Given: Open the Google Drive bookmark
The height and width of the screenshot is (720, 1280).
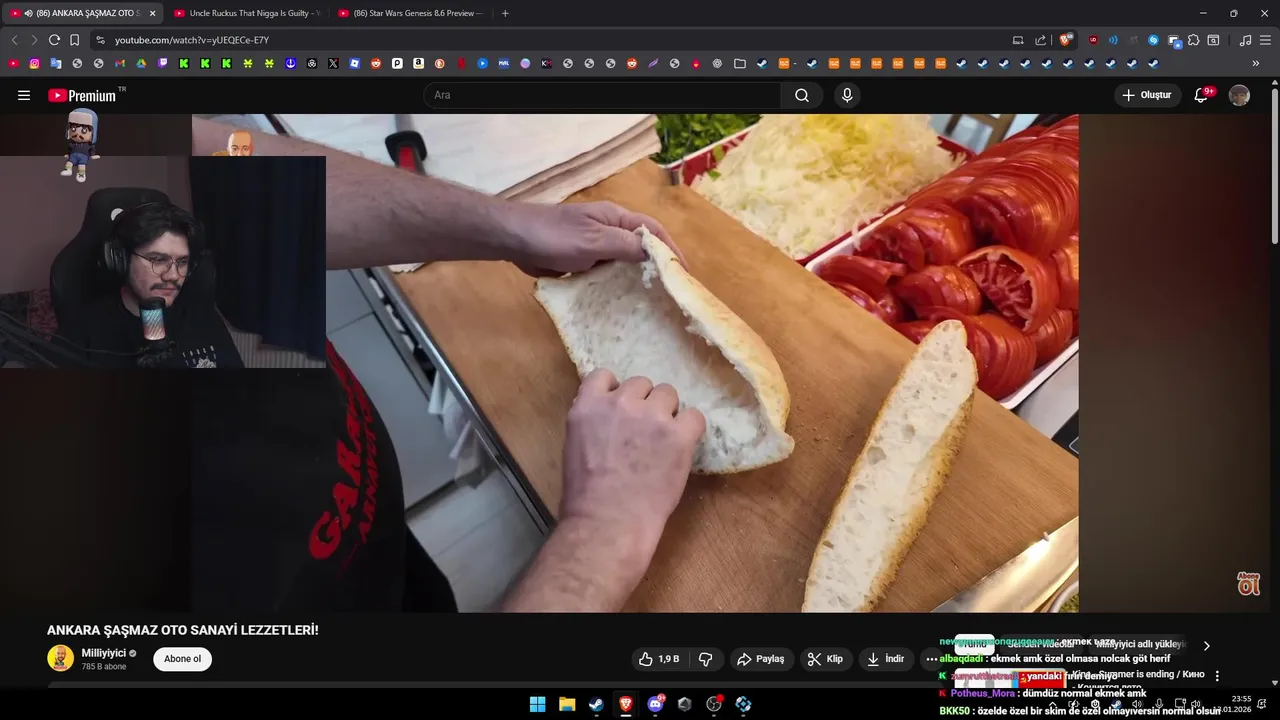Looking at the screenshot, I should [141, 63].
